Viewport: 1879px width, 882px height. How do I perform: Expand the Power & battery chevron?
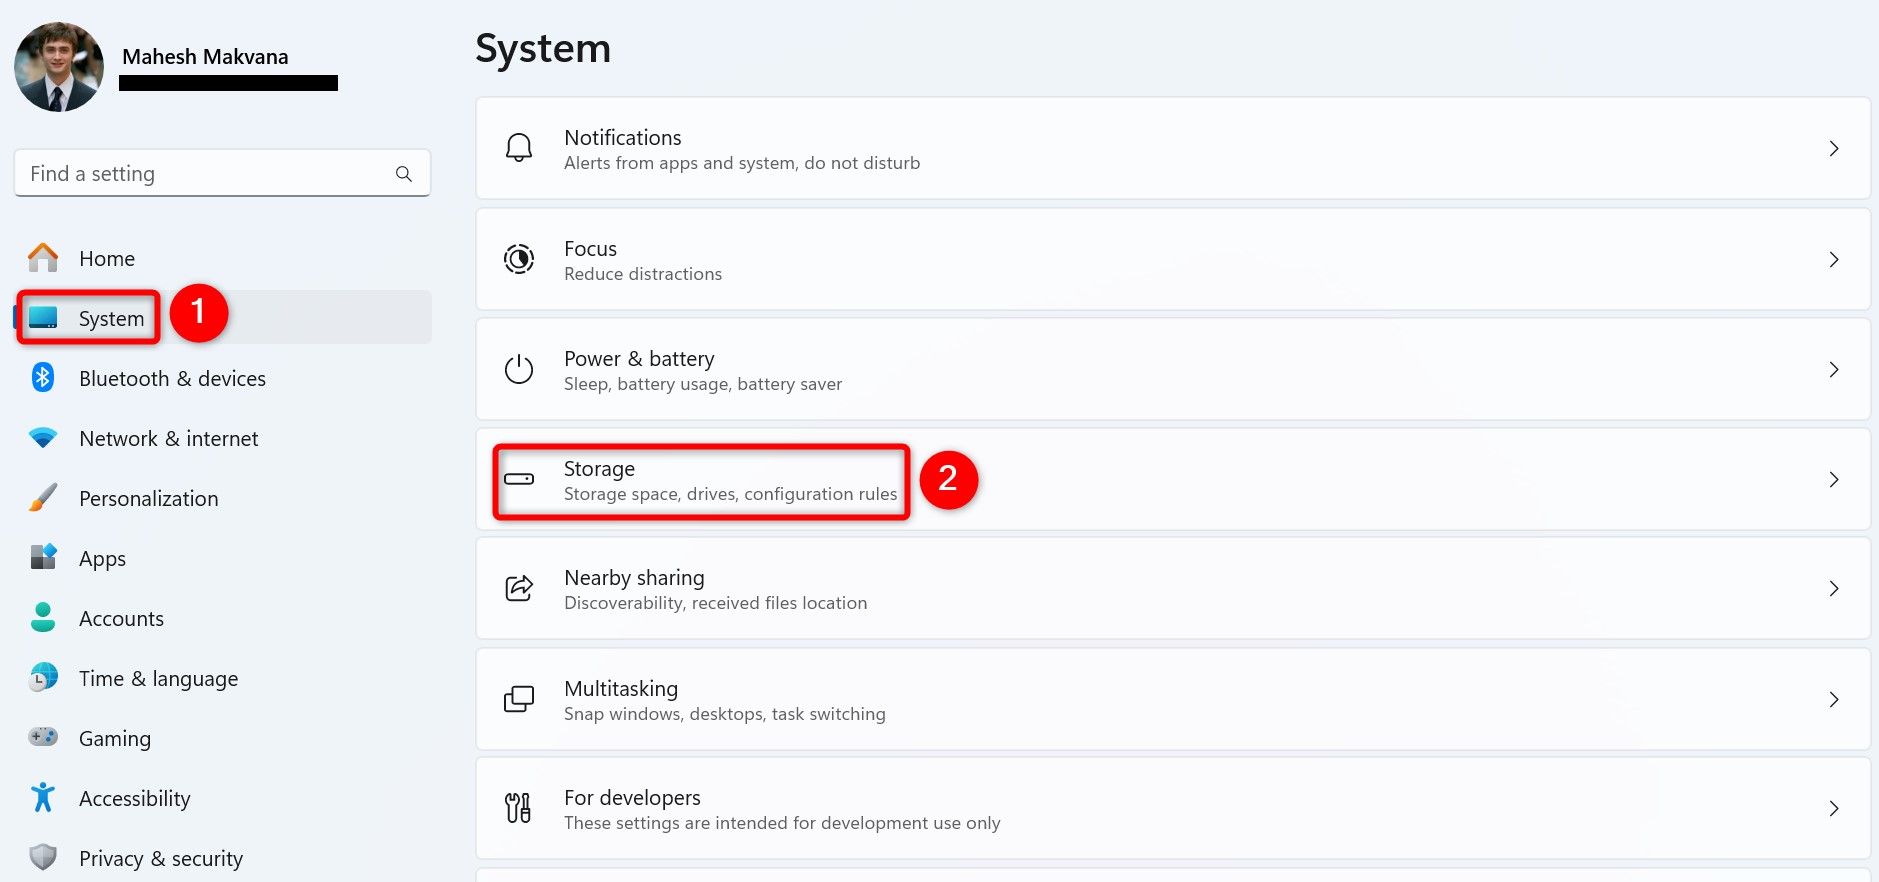(x=1834, y=369)
